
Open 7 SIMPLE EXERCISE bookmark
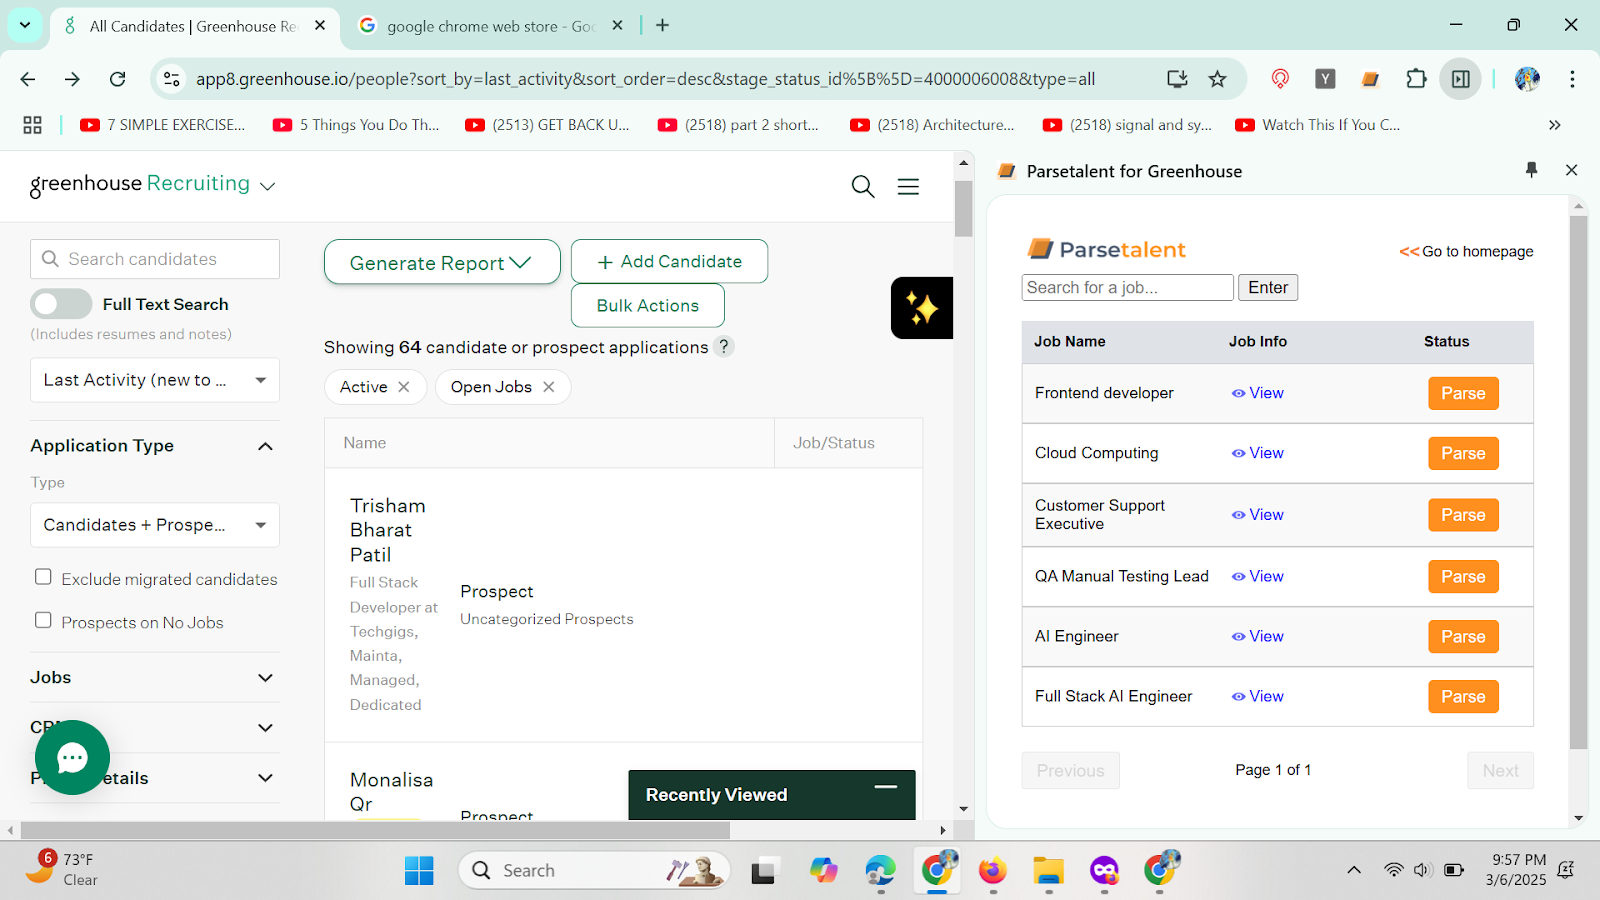coord(163,125)
